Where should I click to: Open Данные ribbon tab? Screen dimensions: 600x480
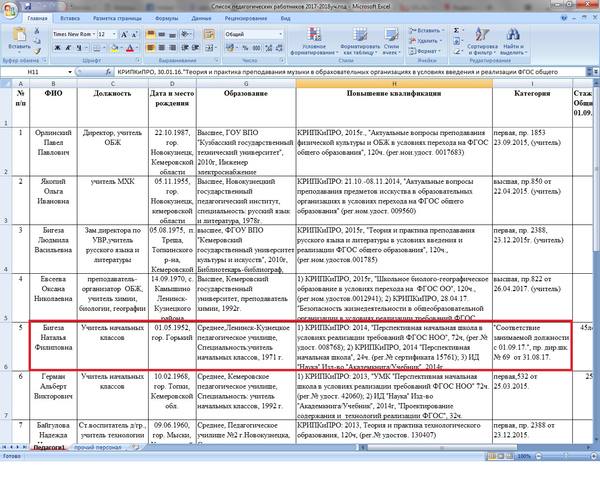pos(201,18)
